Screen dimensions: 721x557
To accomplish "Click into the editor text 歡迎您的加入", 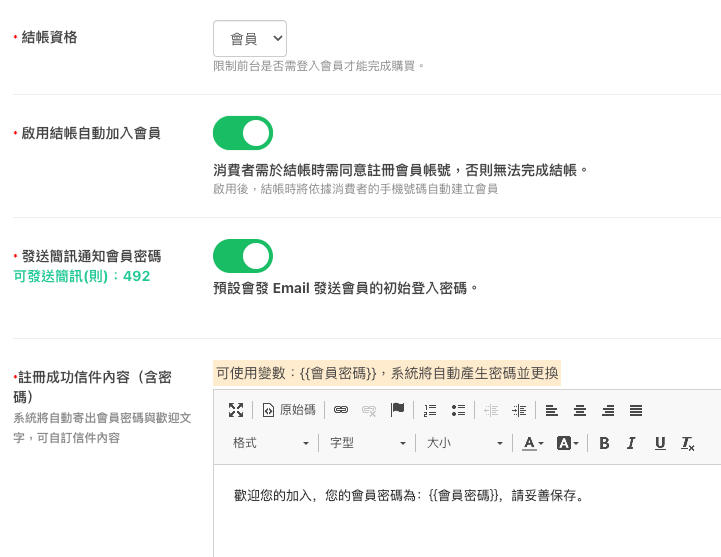I will [x=273, y=495].
